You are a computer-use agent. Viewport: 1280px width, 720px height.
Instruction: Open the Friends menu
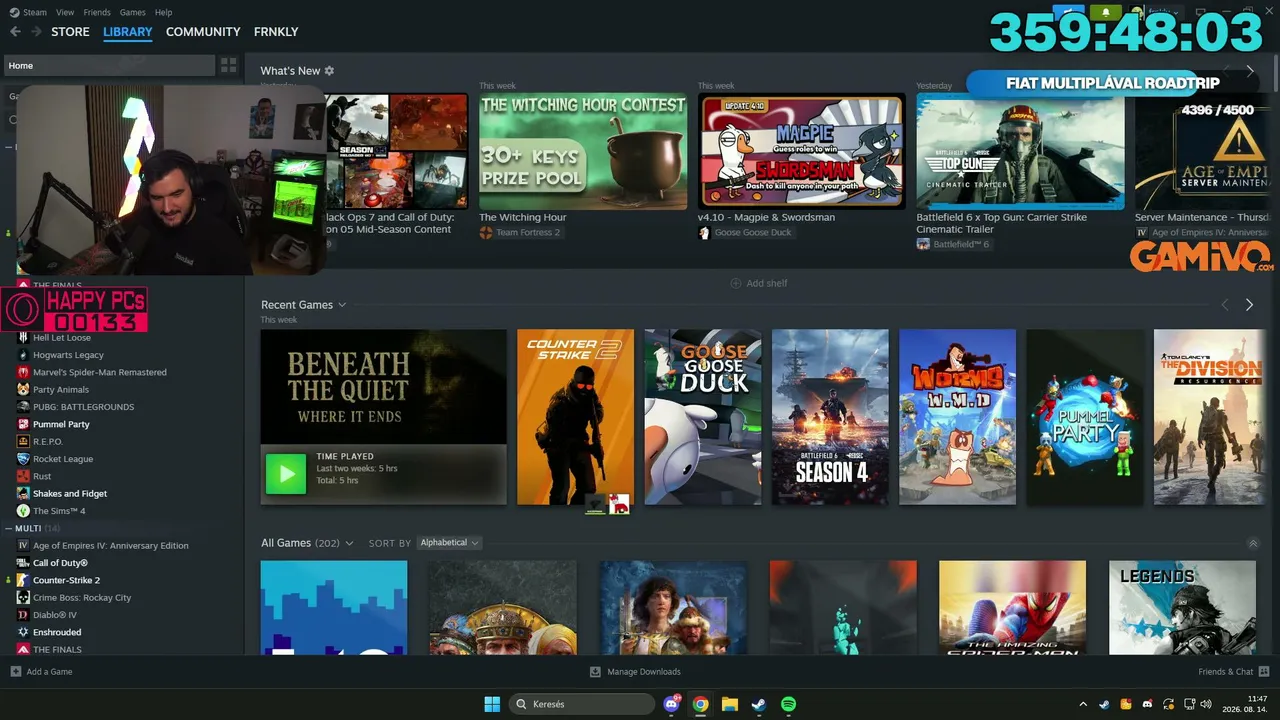point(97,12)
